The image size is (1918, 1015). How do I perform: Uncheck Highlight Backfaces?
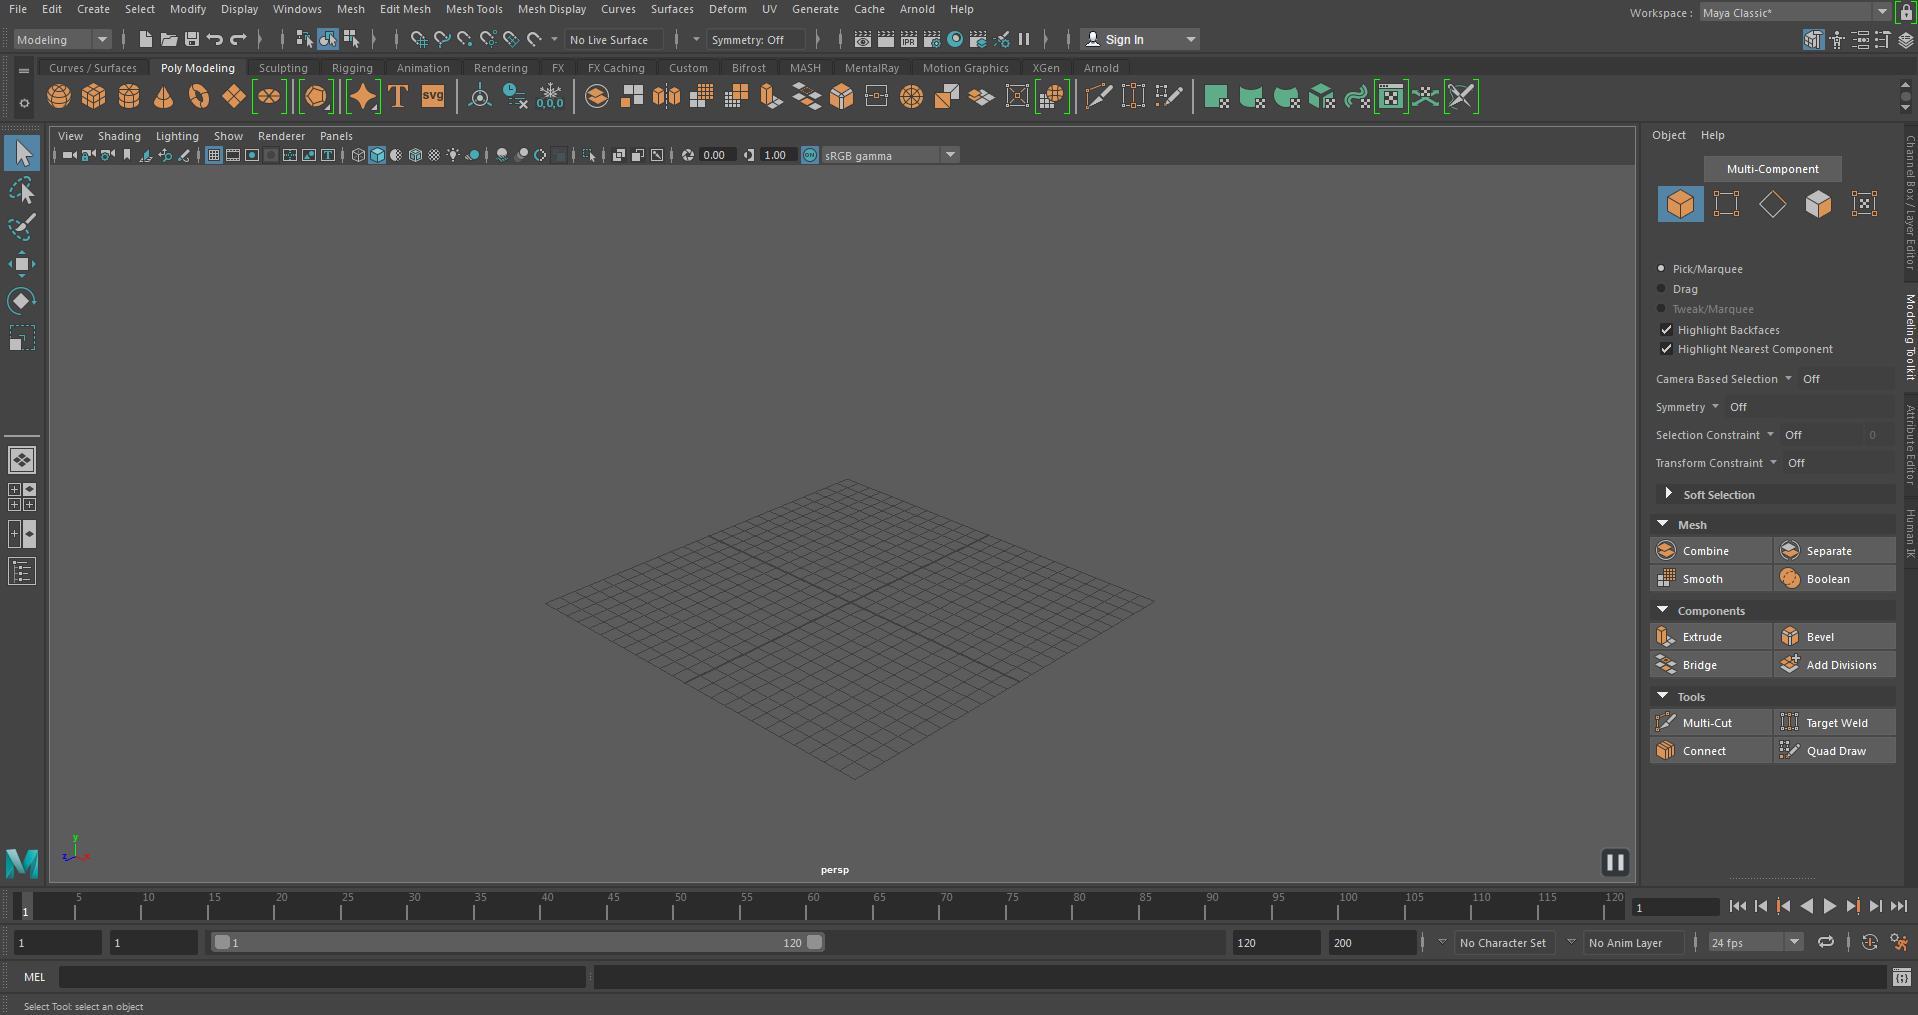tap(1666, 329)
